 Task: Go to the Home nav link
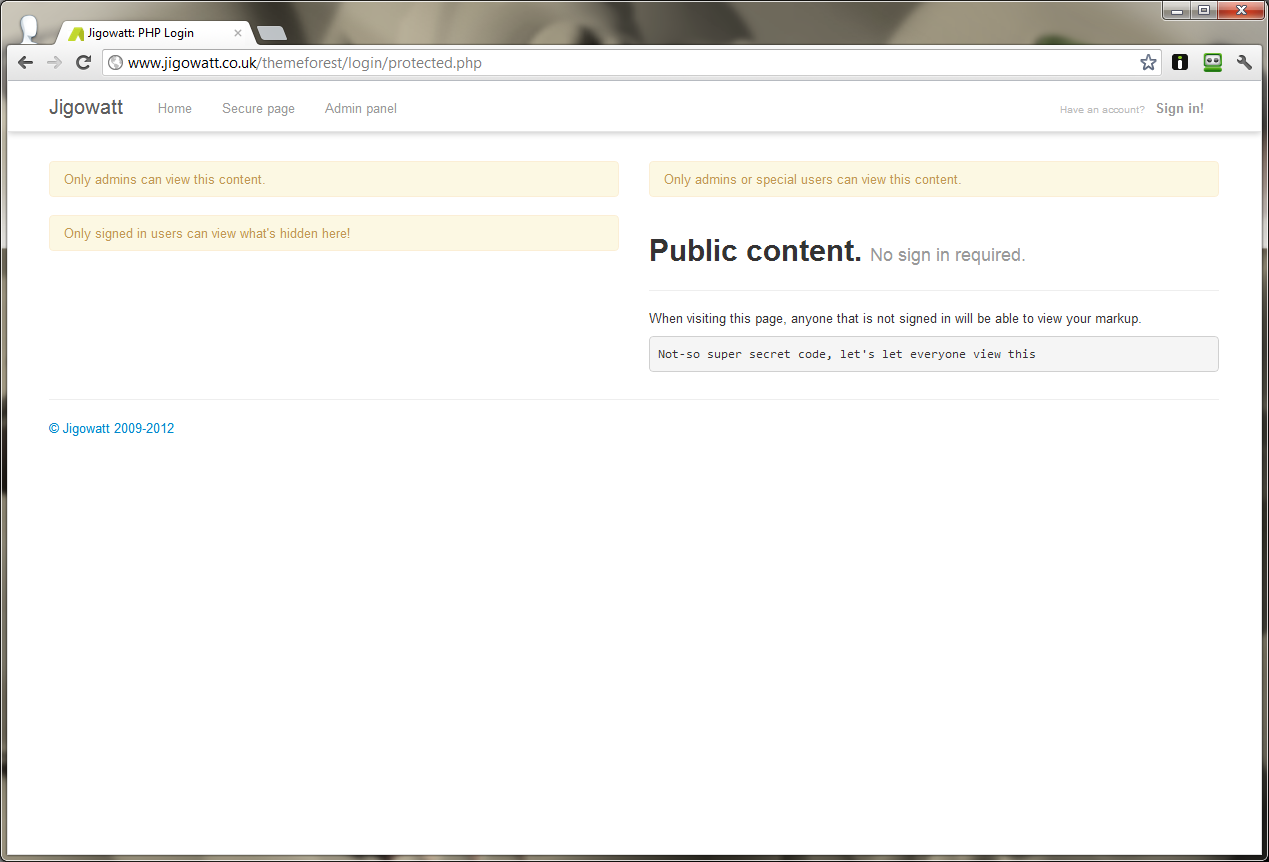coord(175,108)
